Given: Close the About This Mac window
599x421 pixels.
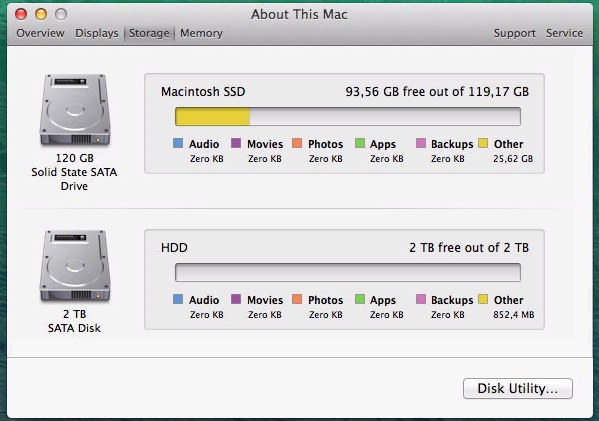Looking at the screenshot, I should (21, 14).
